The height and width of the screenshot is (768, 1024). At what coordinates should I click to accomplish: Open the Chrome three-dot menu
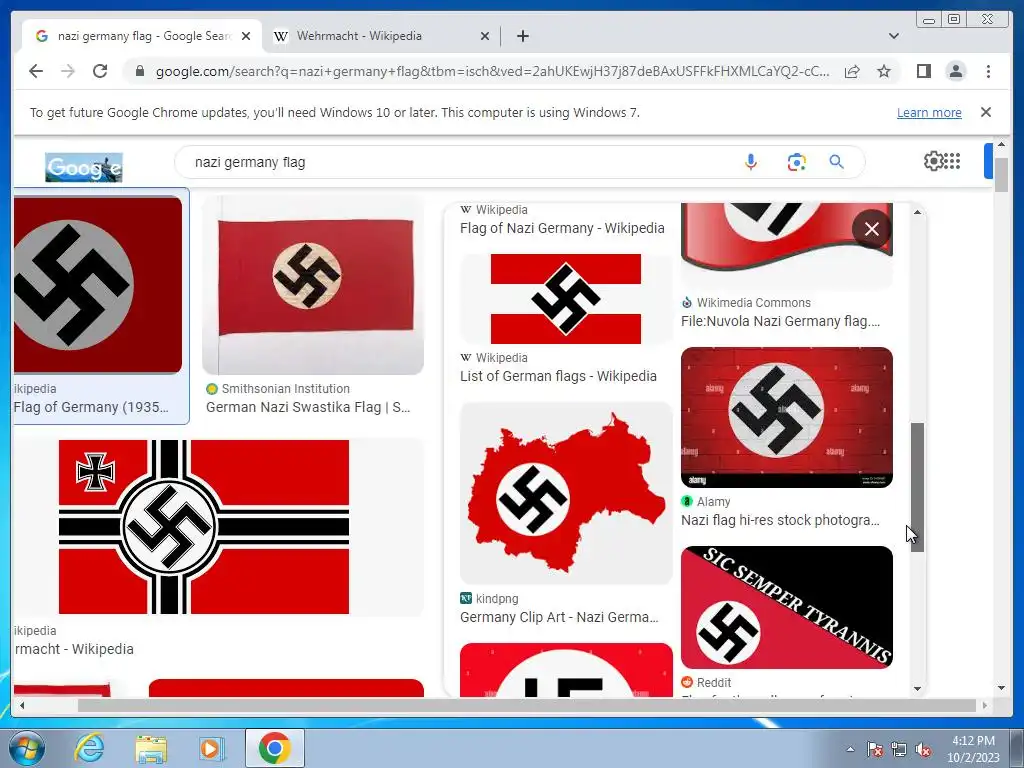[988, 71]
